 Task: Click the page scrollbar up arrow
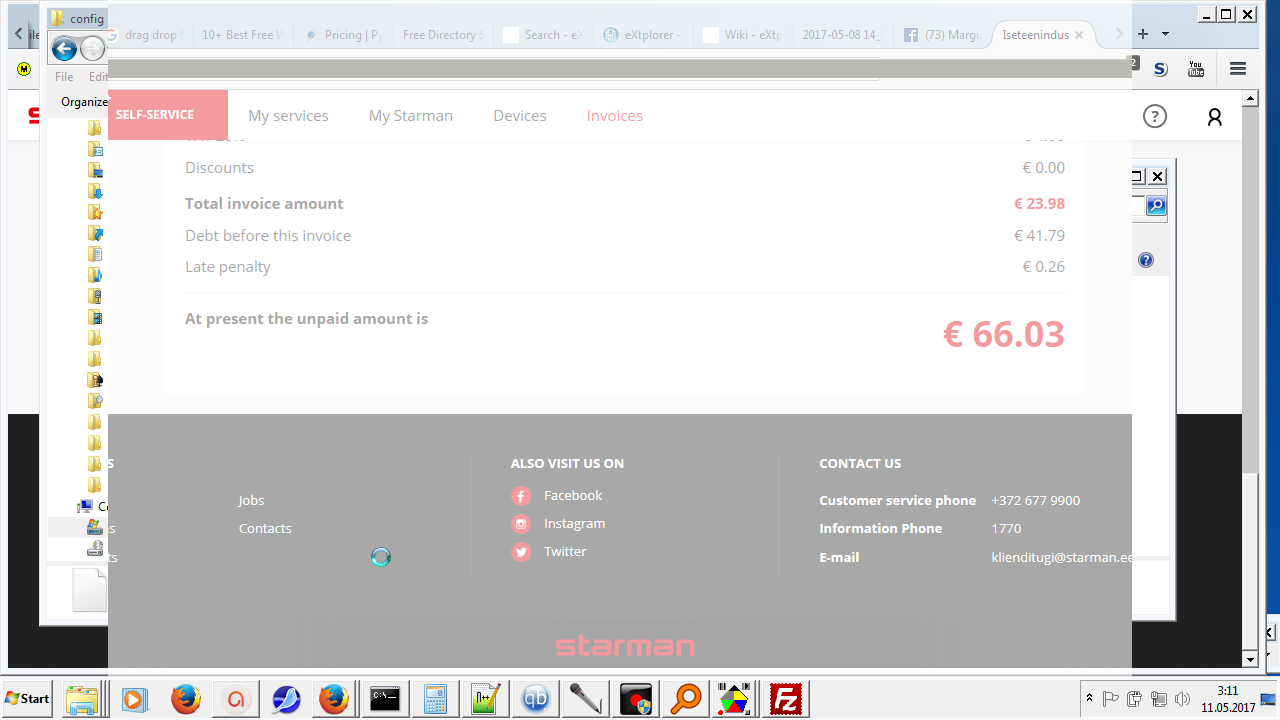pyautogui.click(x=1249, y=99)
